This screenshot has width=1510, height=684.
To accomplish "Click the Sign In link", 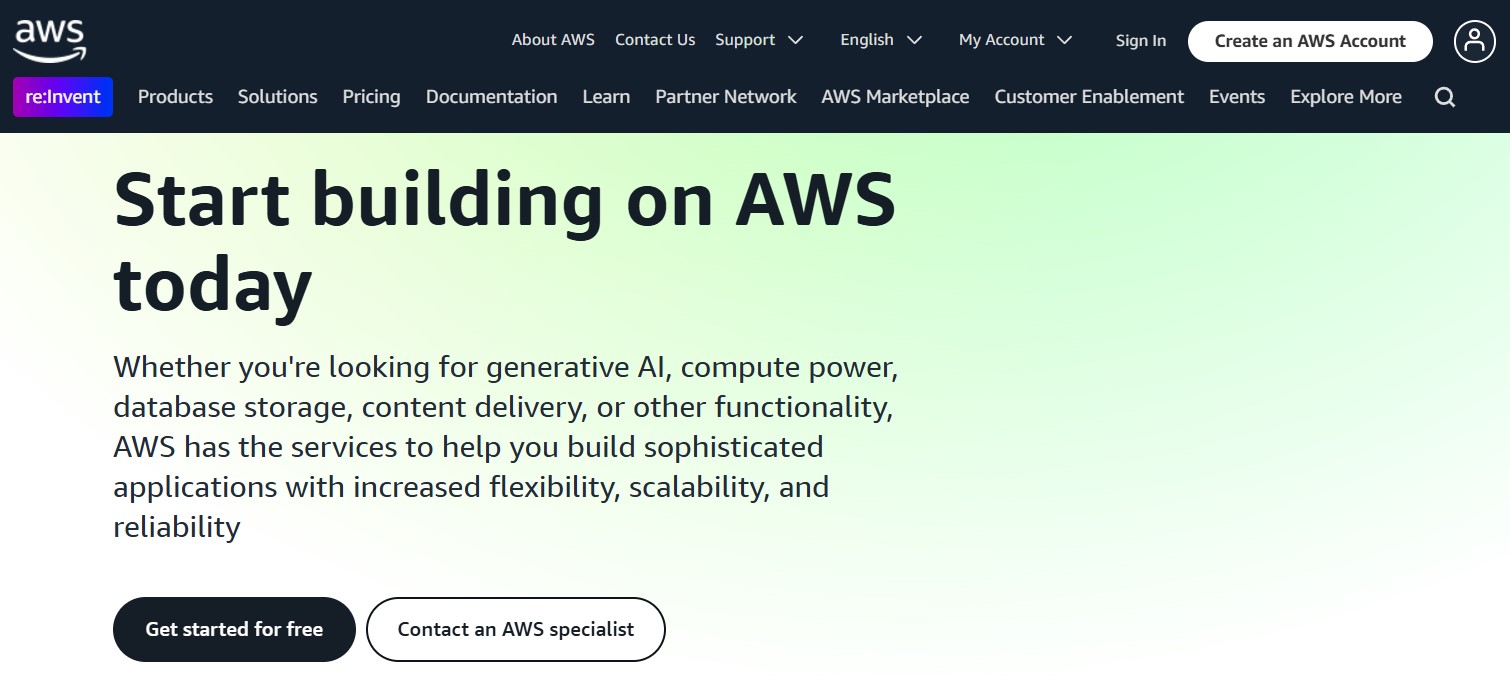I will click(x=1140, y=40).
